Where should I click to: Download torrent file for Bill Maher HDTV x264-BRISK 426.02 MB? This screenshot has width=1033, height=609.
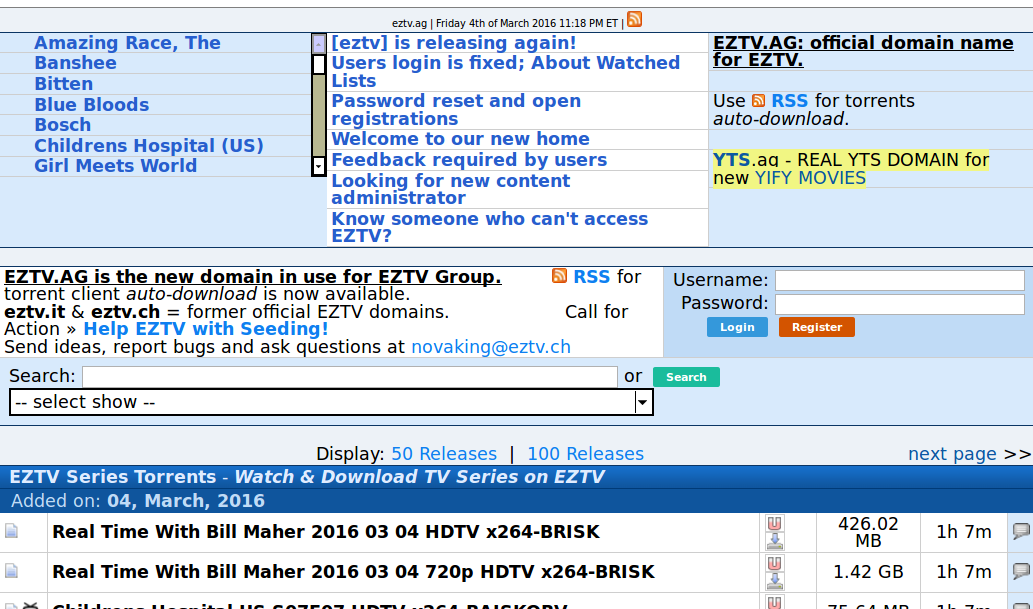coord(775,542)
